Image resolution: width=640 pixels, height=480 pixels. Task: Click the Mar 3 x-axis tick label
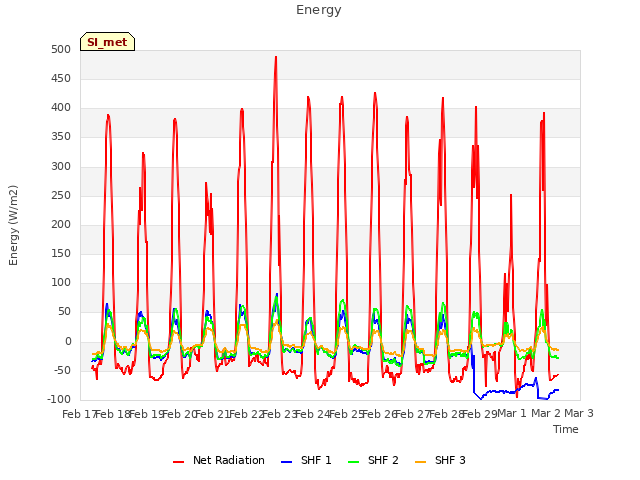pos(579,413)
